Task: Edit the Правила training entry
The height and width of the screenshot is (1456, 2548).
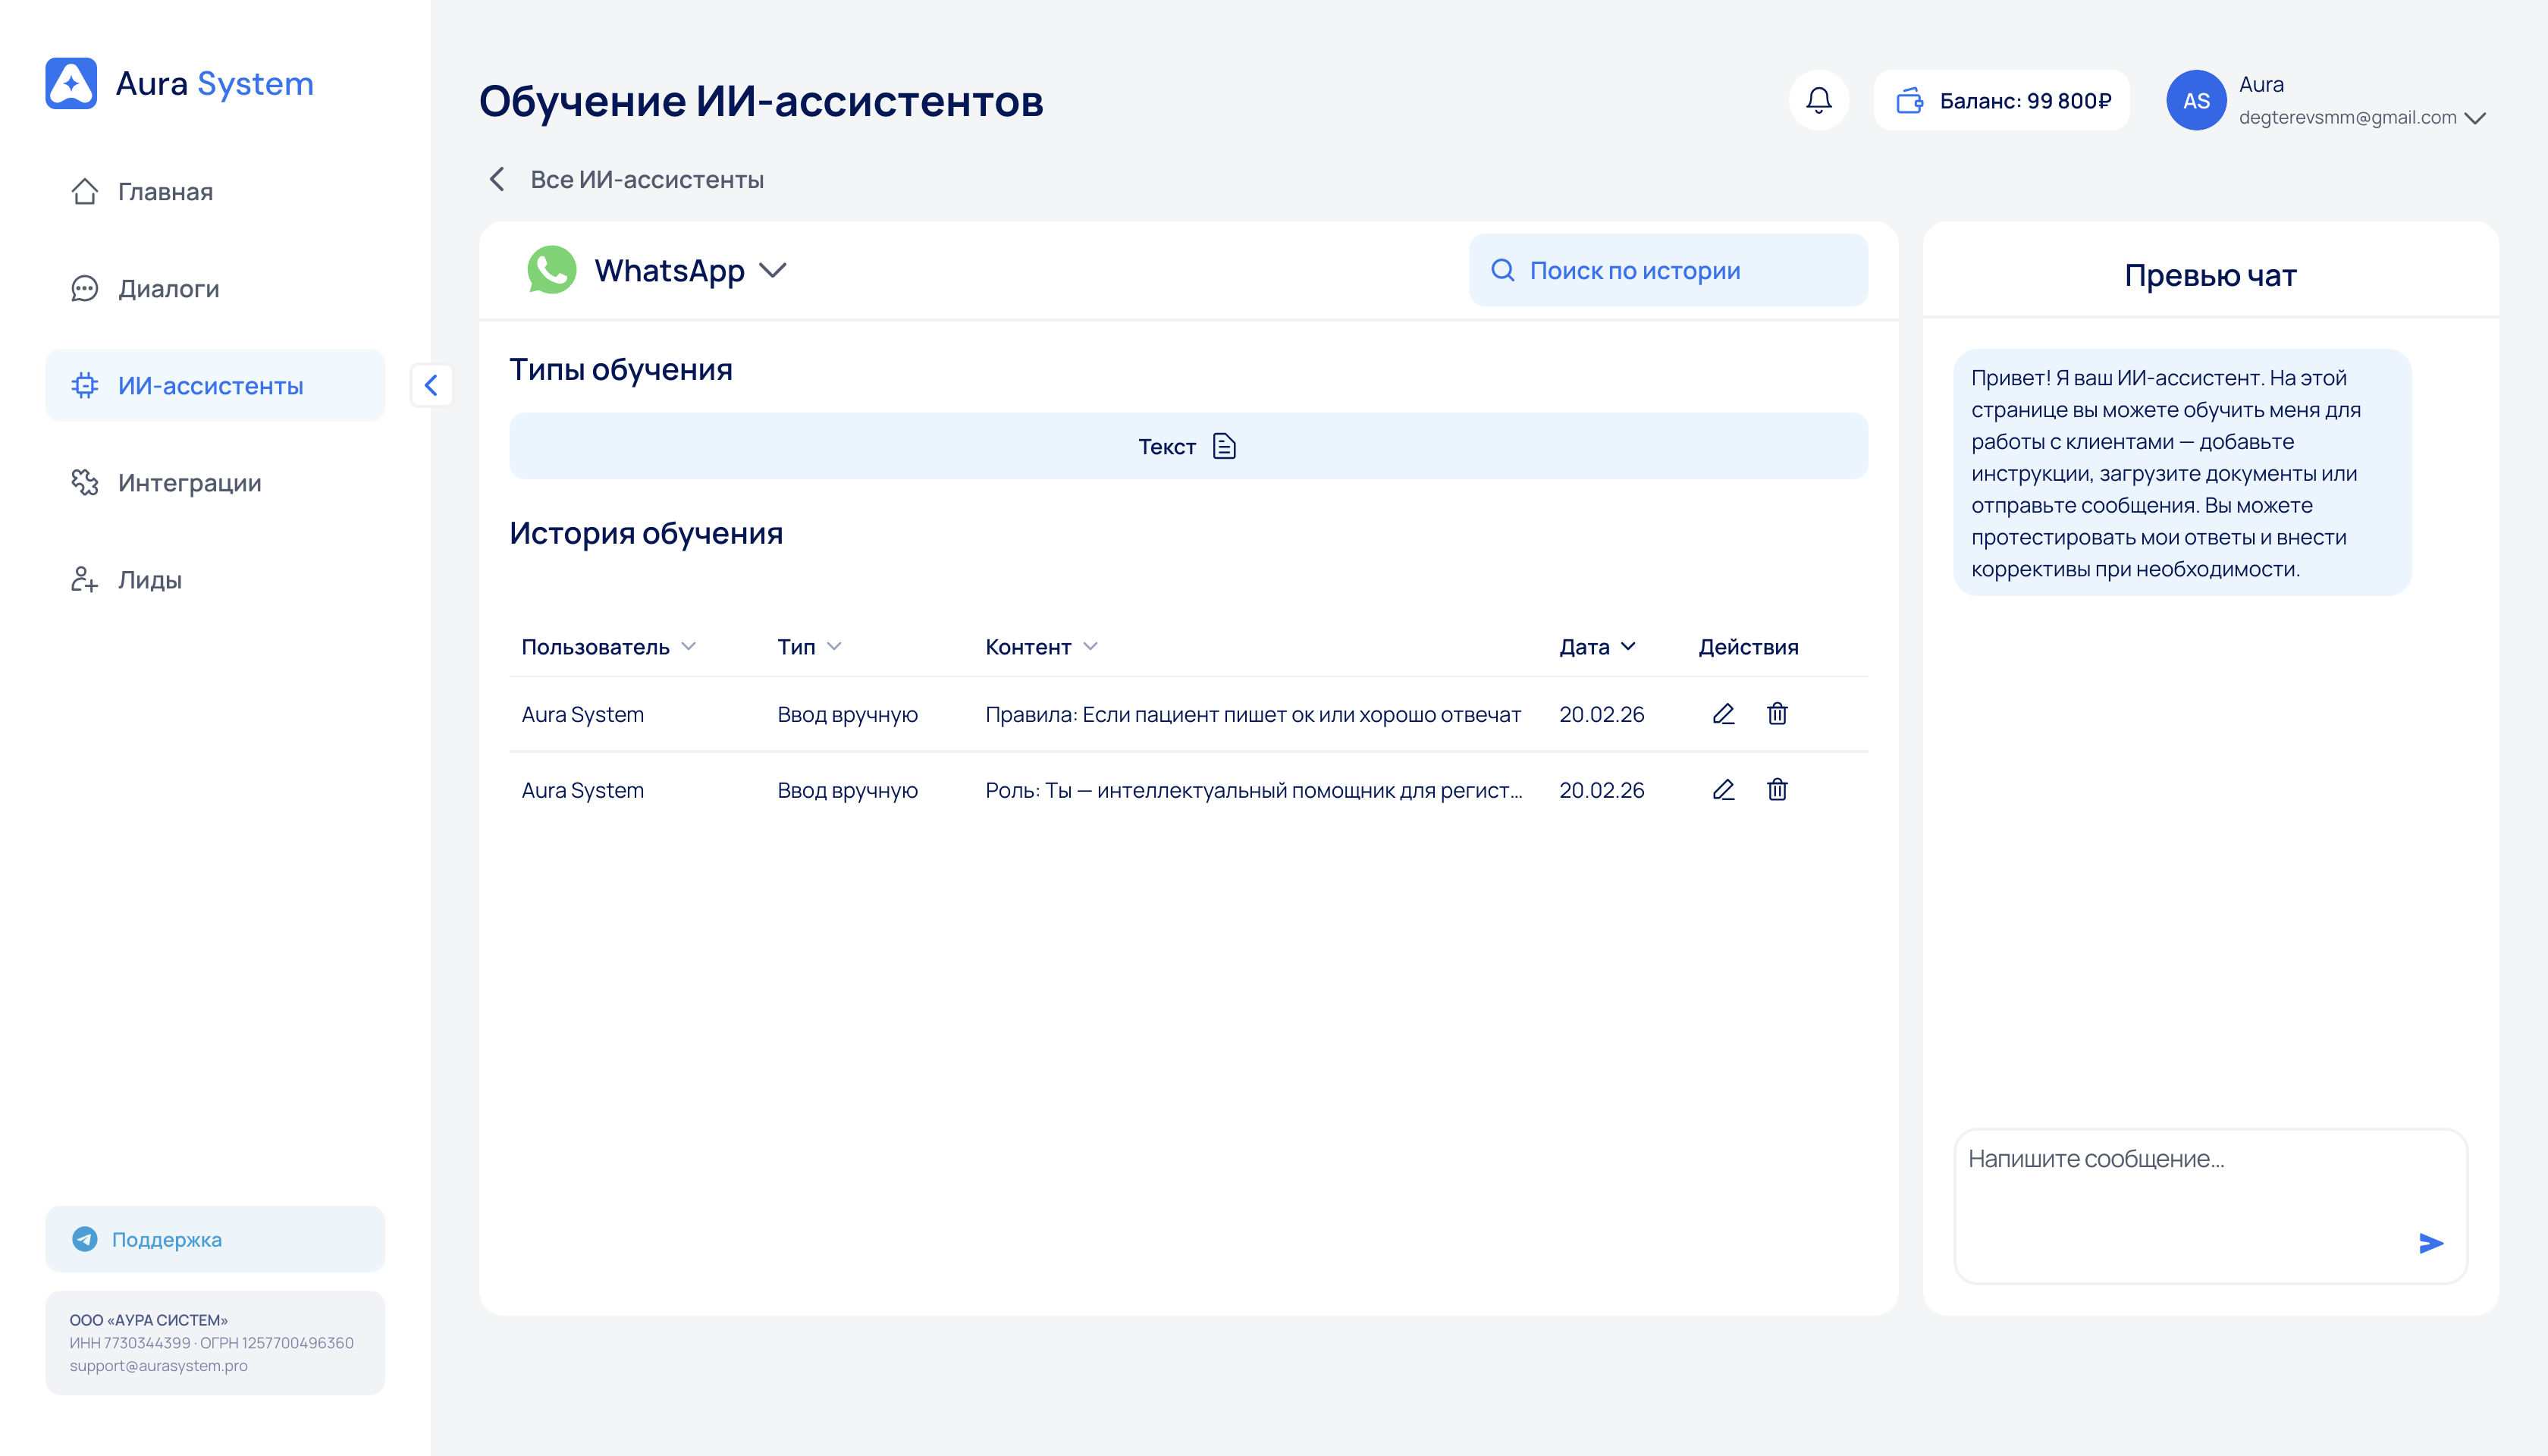Action: coord(1723,714)
